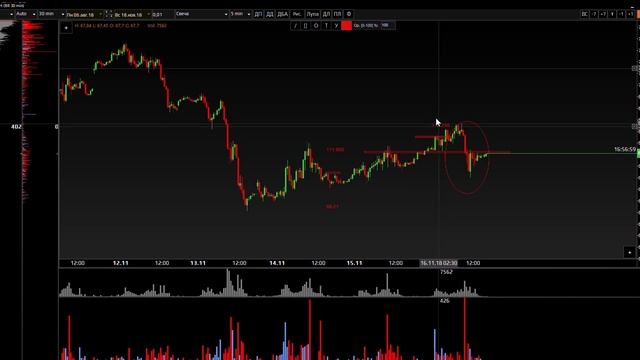Screen dimensions: 640x360
Task: Select the У drawing tool
Action: point(336,26)
